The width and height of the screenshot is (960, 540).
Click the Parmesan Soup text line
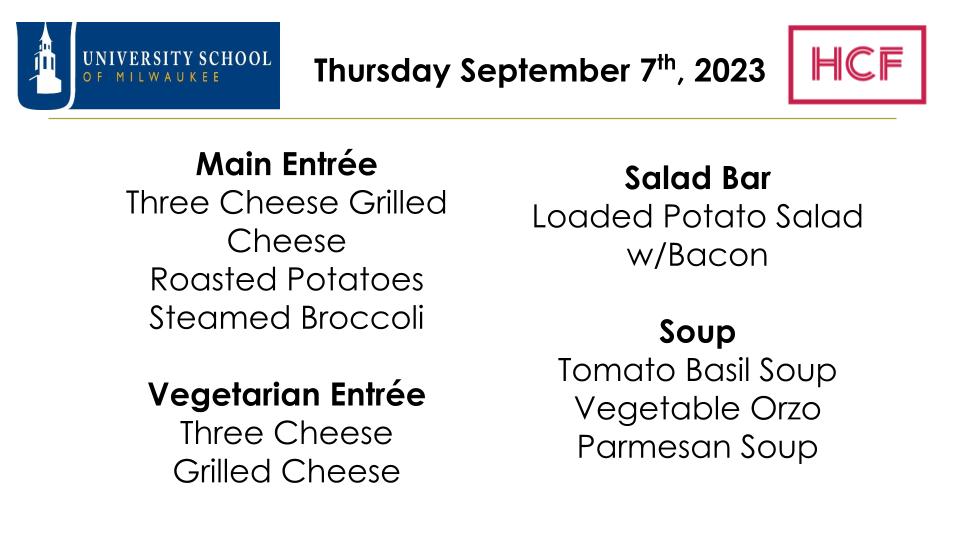[x=697, y=447]
